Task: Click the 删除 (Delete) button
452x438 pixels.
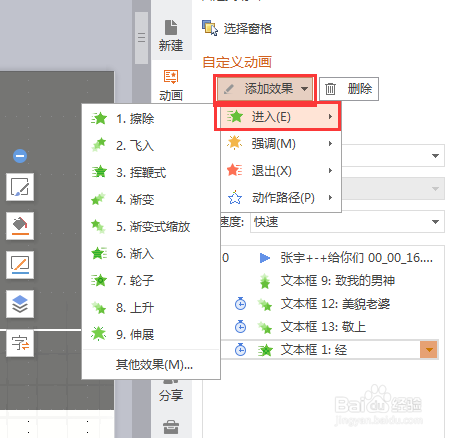Action: [x=349, y=89]
